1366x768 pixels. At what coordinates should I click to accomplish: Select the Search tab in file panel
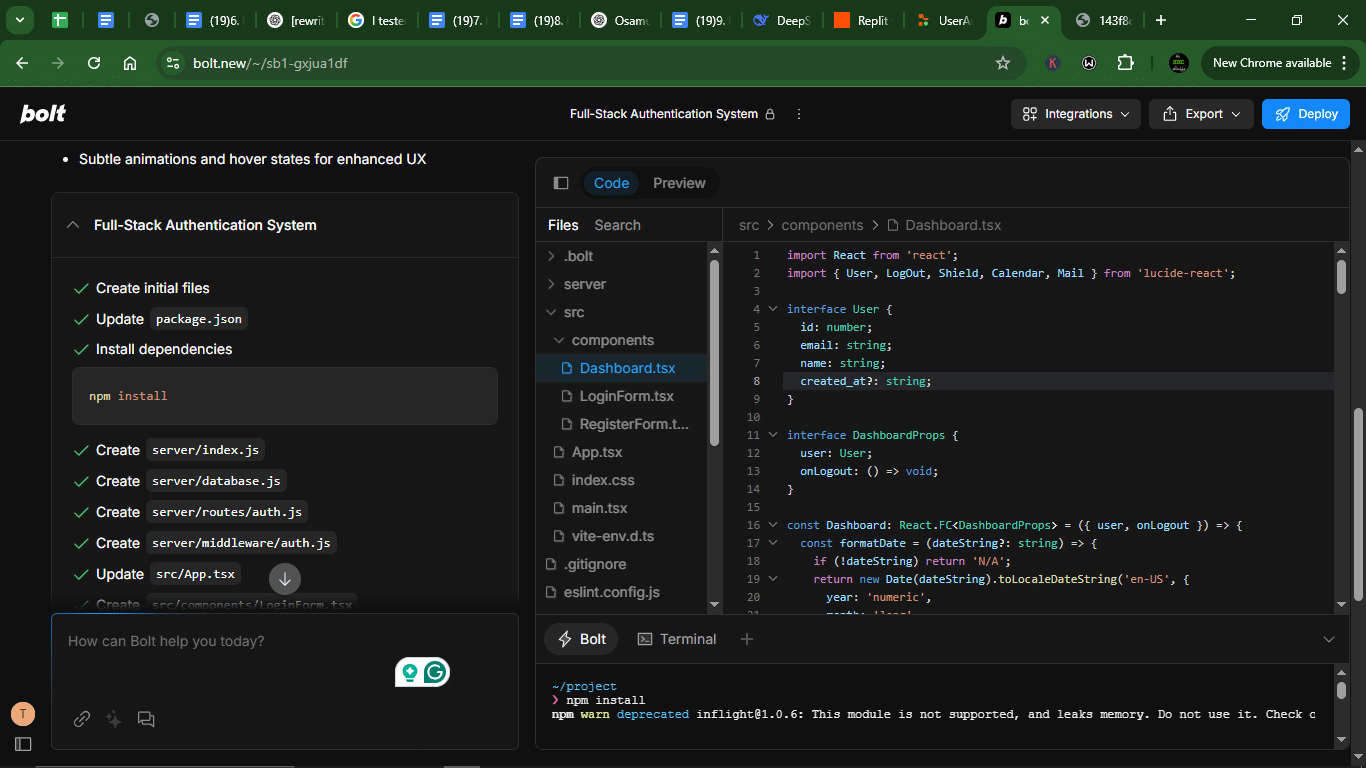(x=617, y=225)
